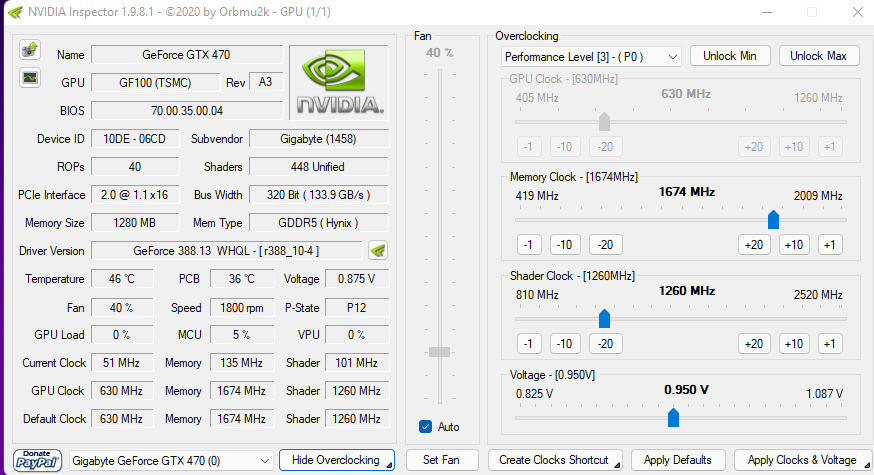Click the Device ID field 10DE - 06CD

click(x=135, y=139)
